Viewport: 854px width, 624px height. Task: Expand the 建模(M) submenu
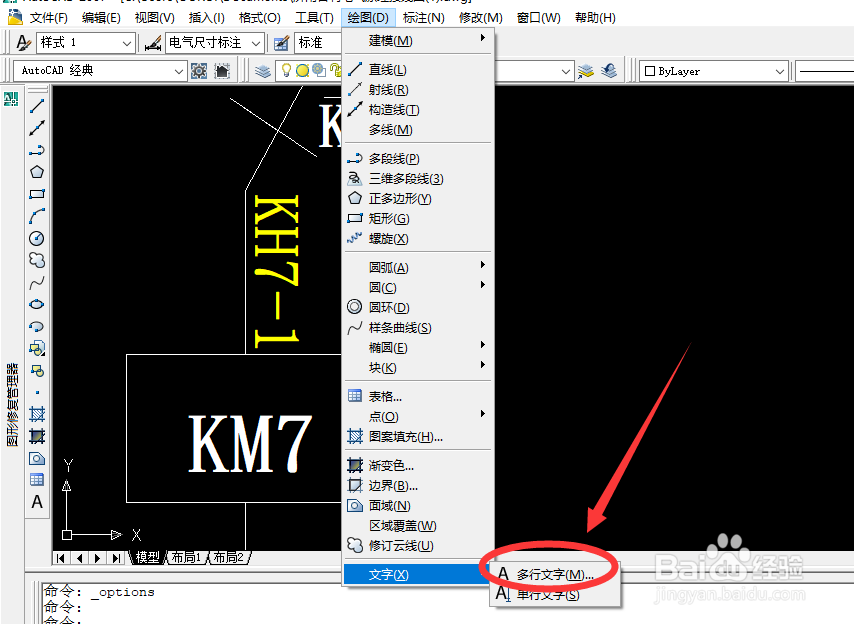pyautogui.click(x=418, y=40)
